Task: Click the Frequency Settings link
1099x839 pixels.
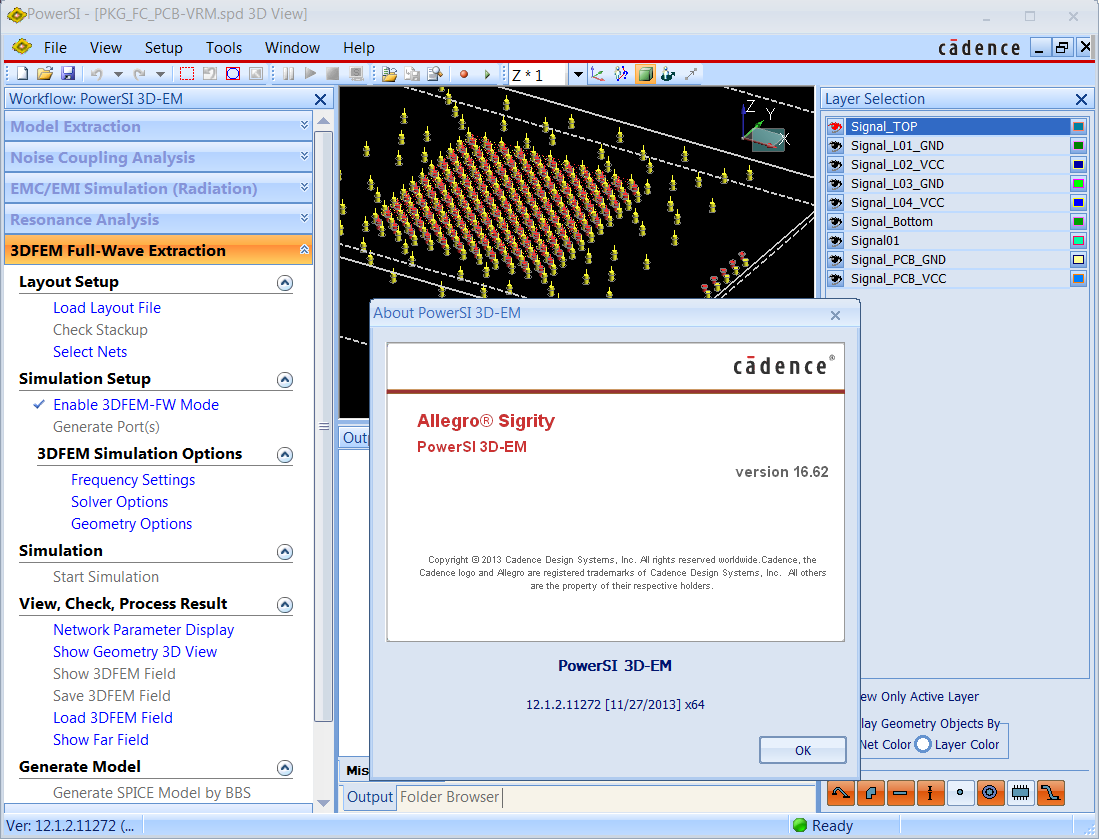Action: tap(132, 480)
